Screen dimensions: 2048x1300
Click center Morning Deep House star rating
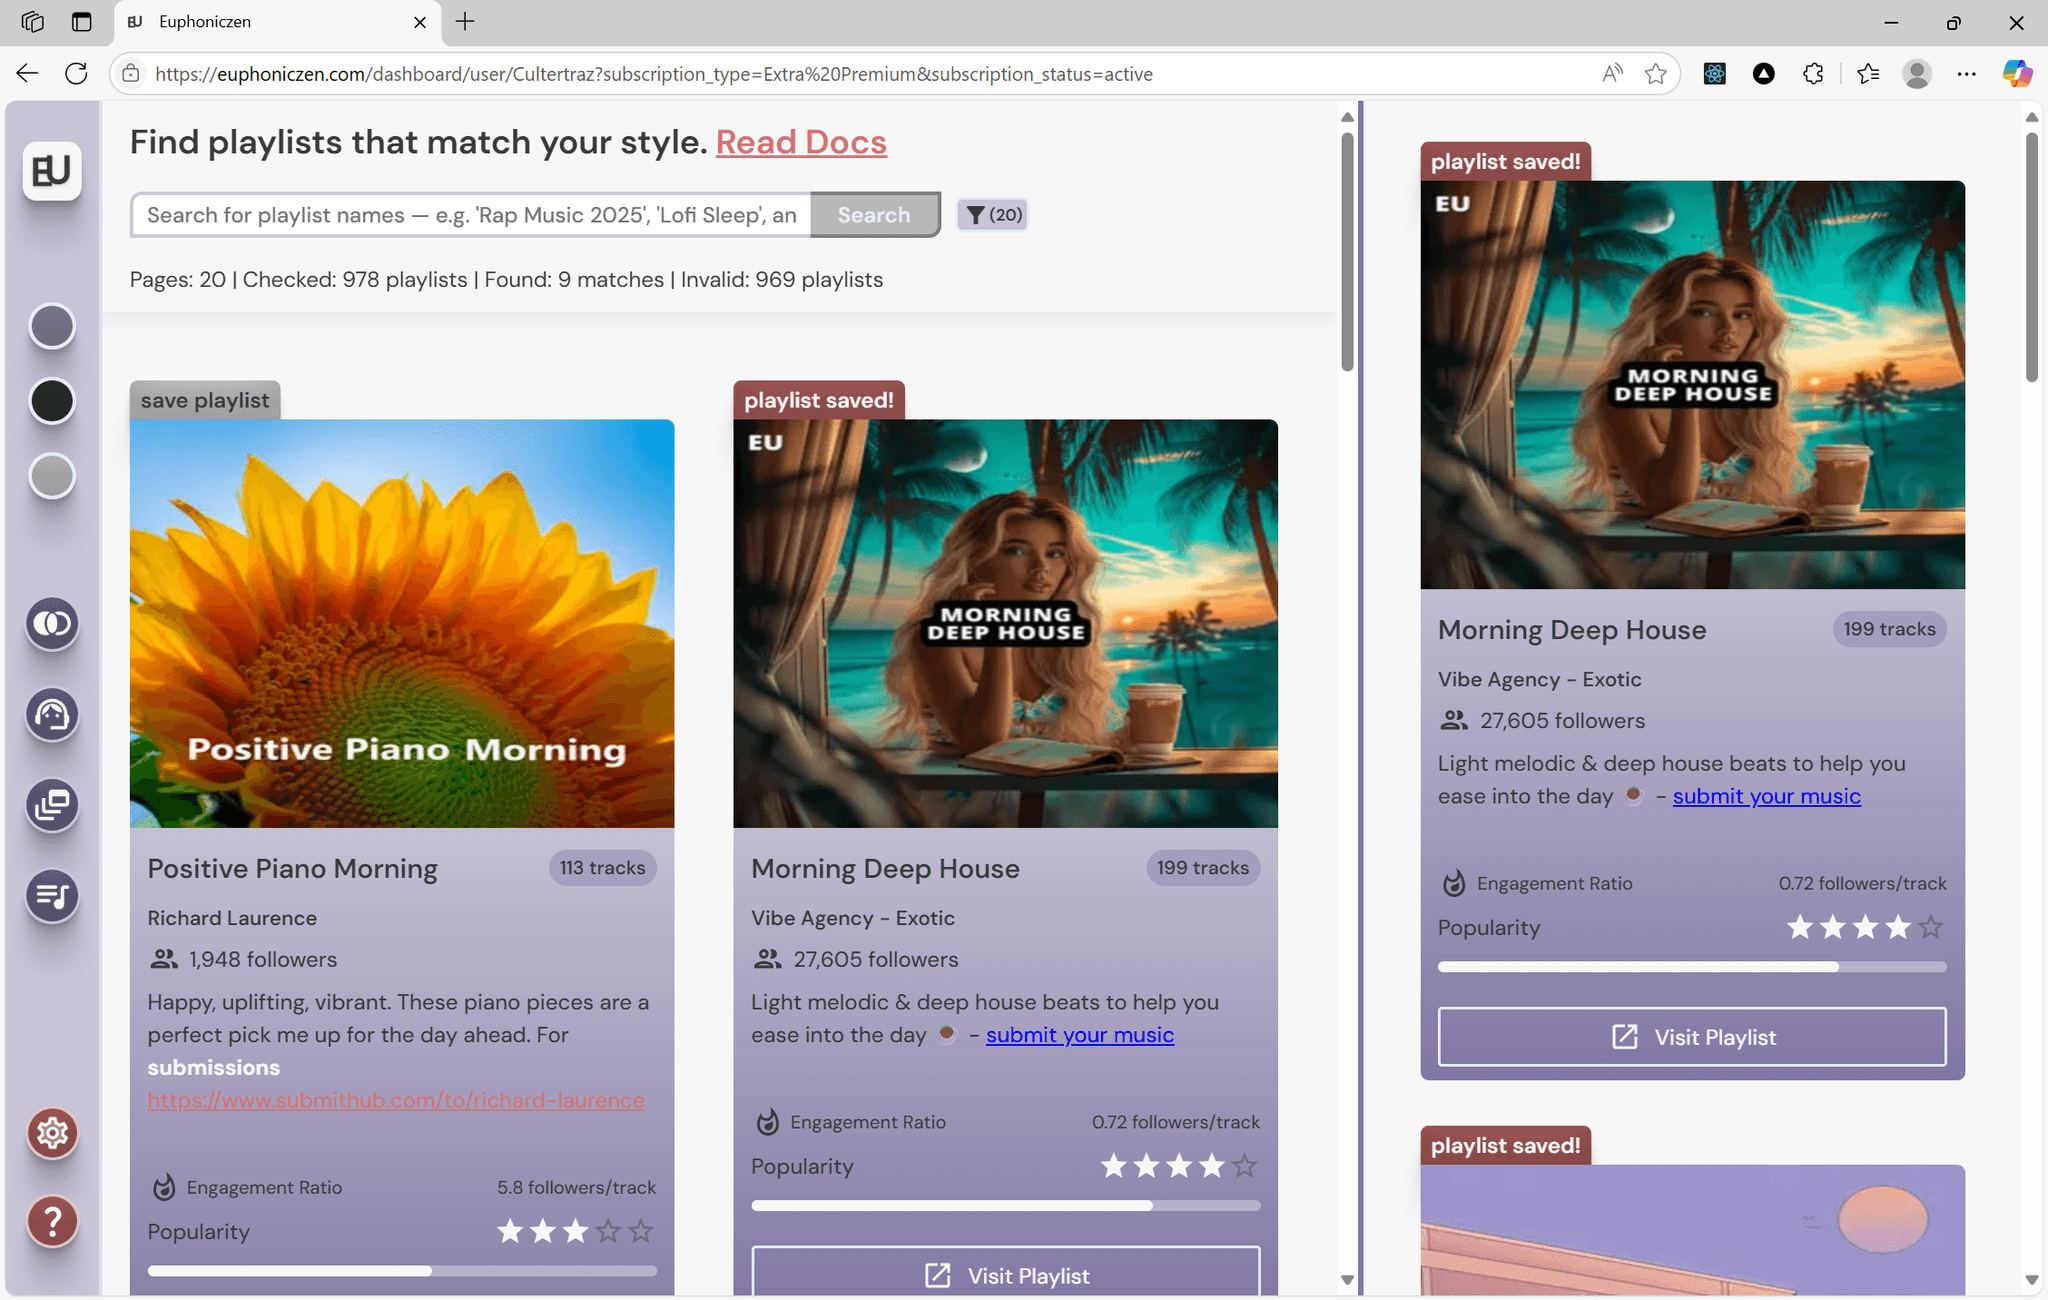(x=1179, y=1166)
